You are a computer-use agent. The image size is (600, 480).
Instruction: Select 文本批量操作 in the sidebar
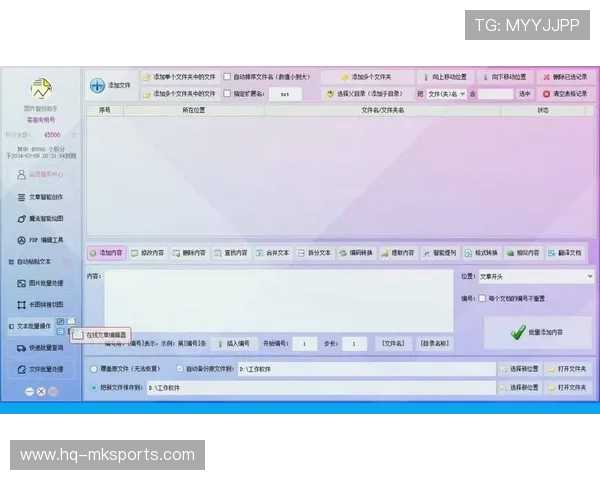tap(30, 326)
